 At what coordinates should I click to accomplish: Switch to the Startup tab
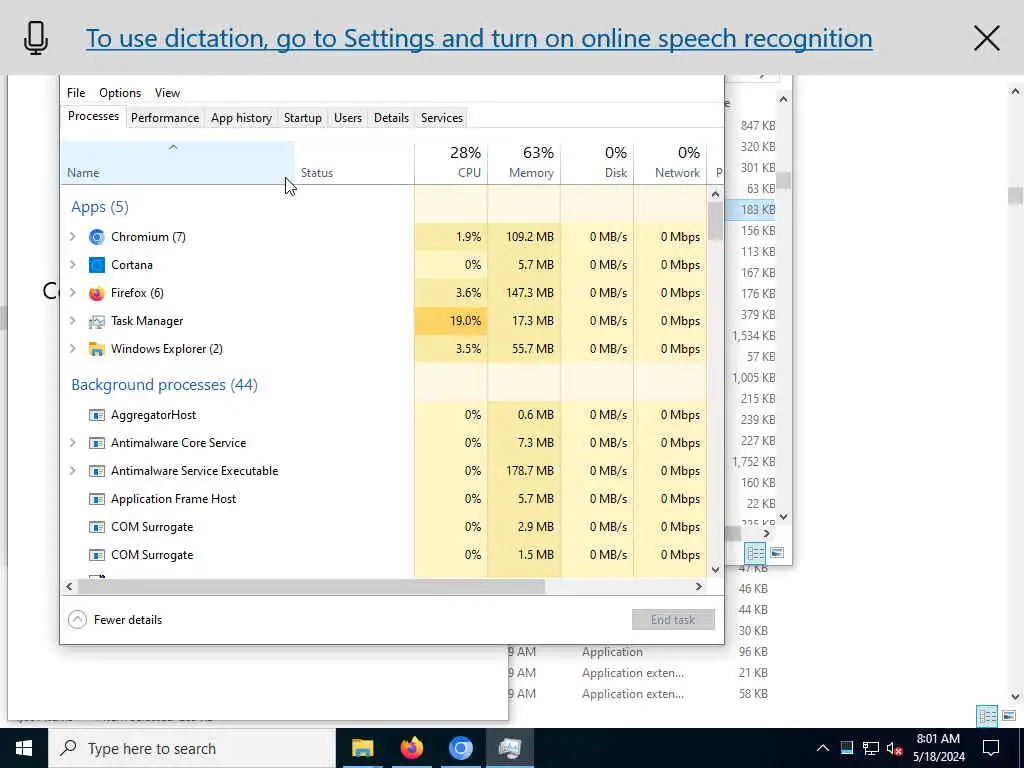(x=302, y=118)
